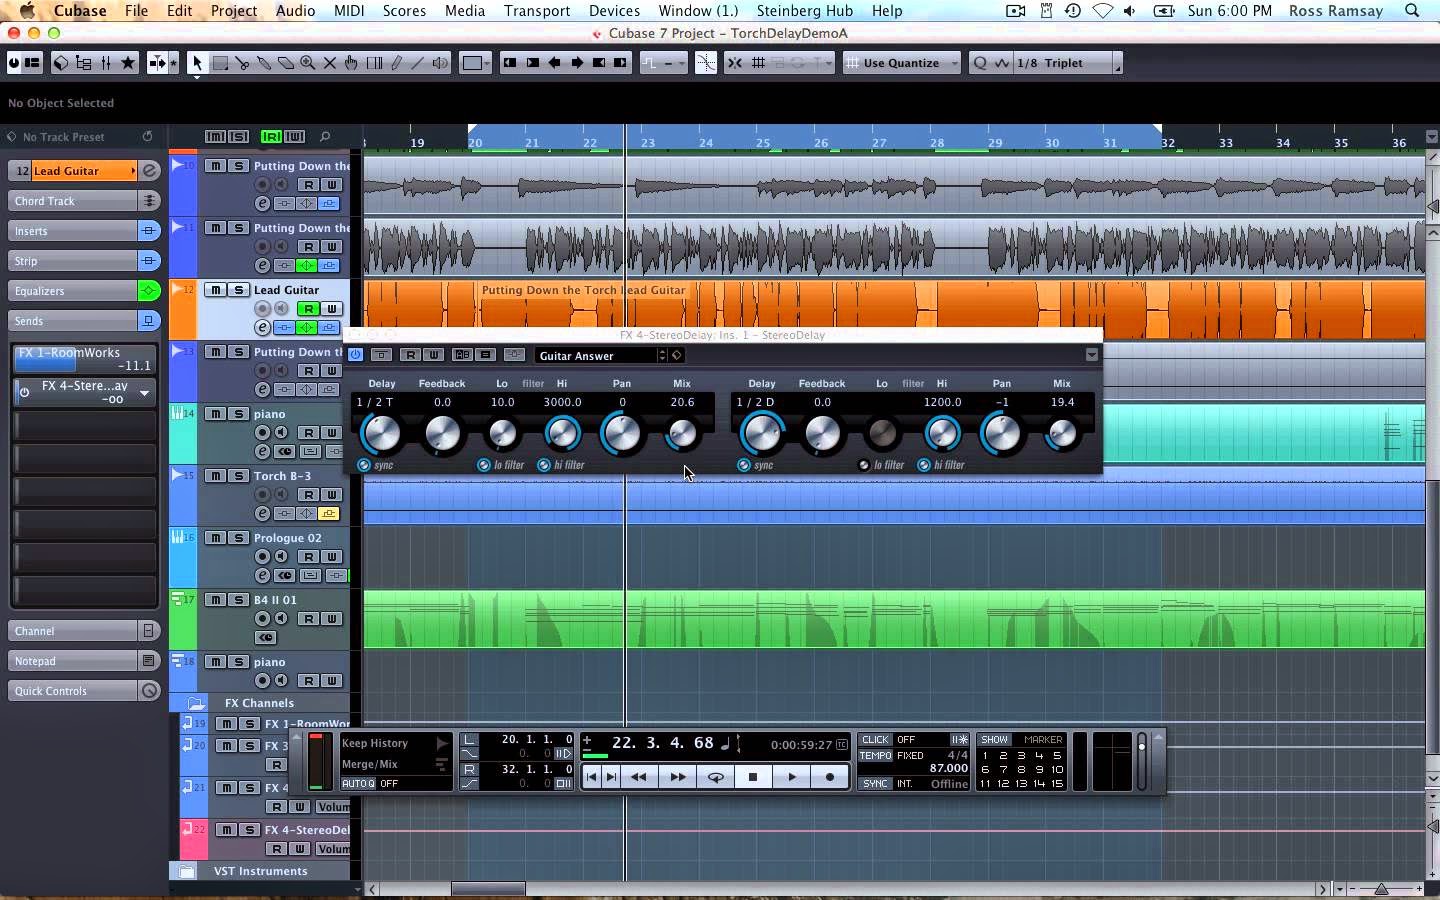1440x900 pixels.
Task: Toggle the CLICK metronome button
Action: (x=875, y=740)
